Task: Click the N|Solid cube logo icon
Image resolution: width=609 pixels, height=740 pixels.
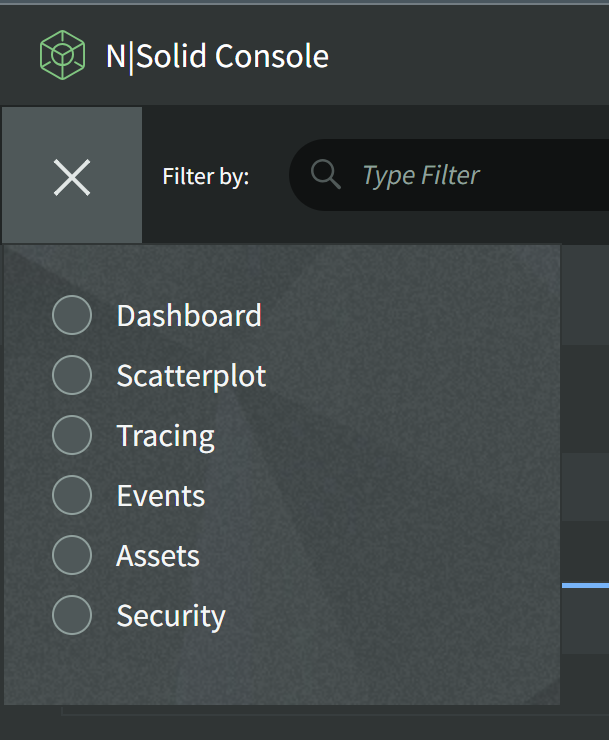Action: pos(62,55)
